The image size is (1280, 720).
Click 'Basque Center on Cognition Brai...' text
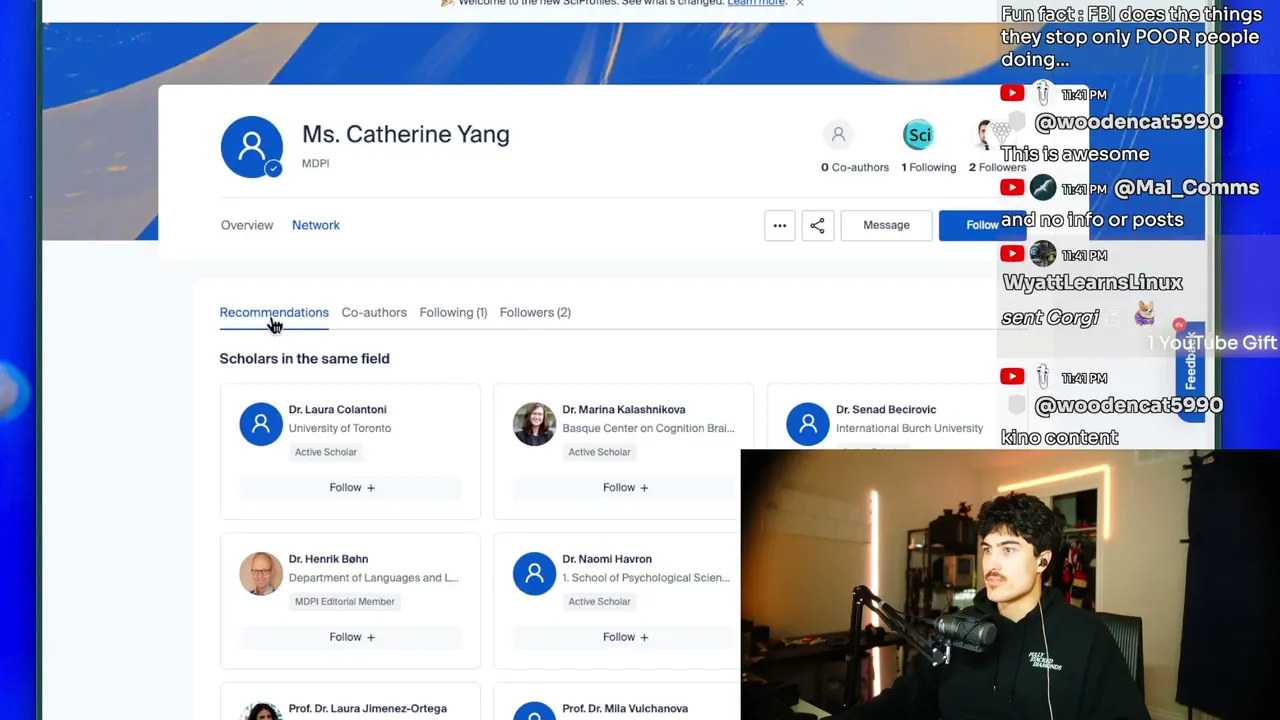coord(648,428)
